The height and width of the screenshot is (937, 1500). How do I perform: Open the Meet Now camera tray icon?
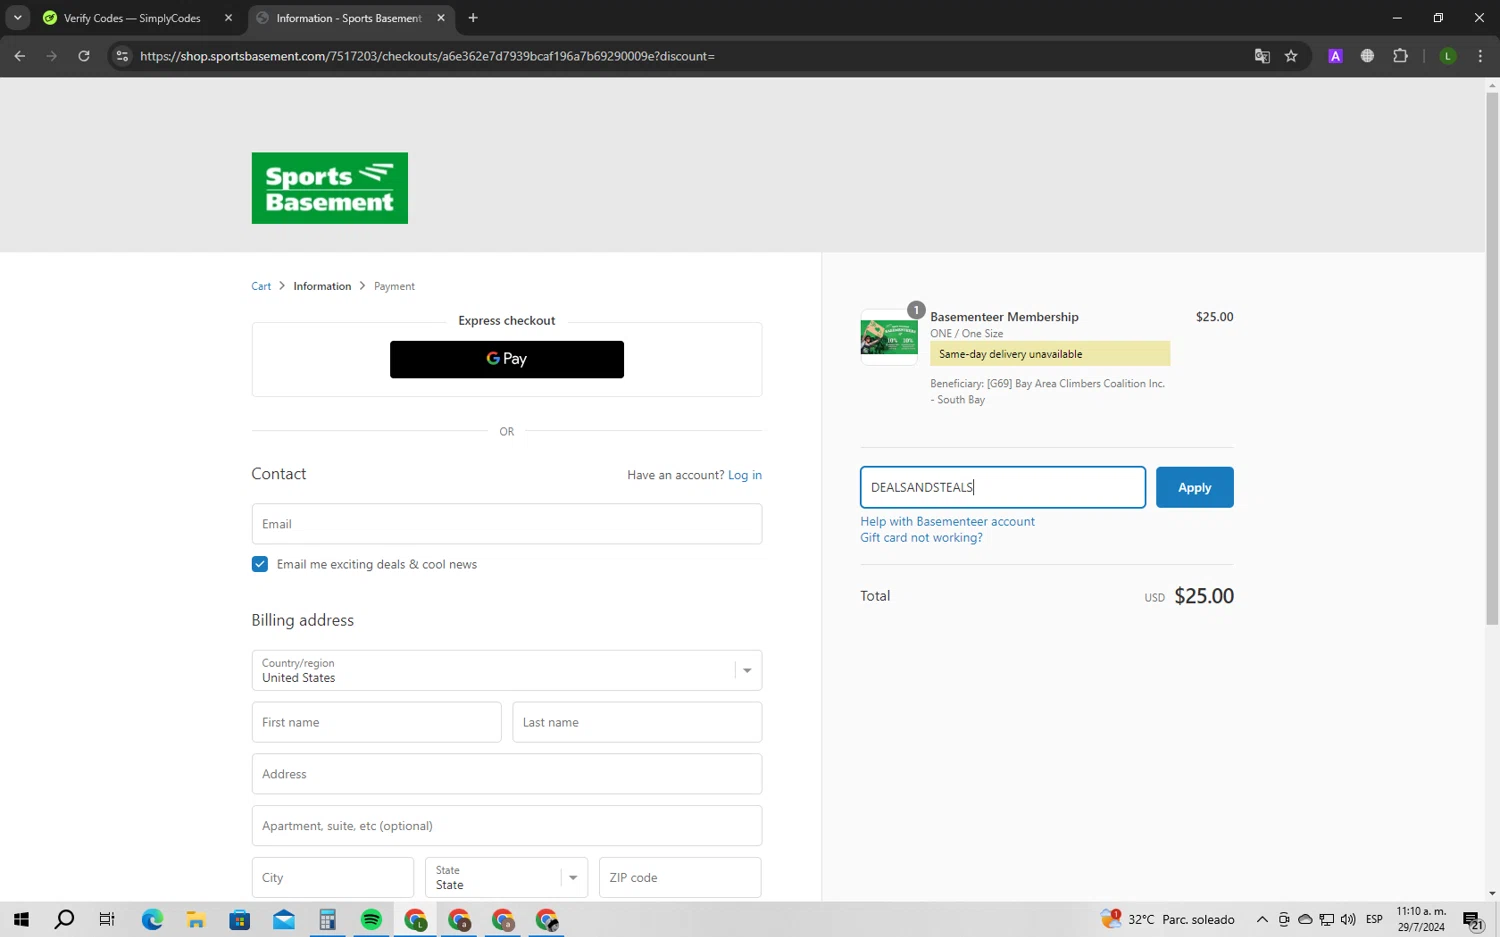click(x=1284, y=919)
